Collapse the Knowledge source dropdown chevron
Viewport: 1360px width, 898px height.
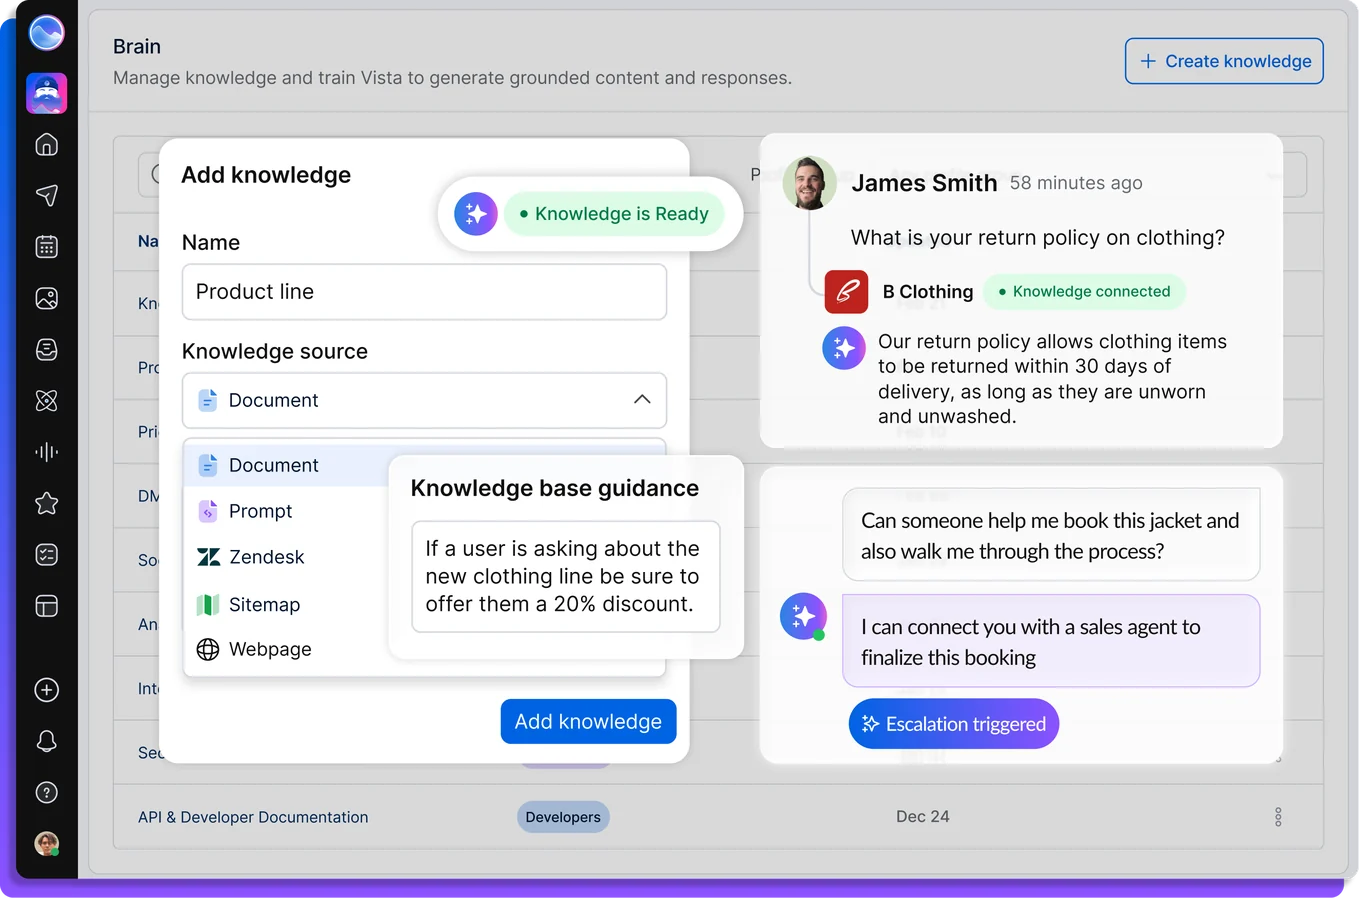click(x=642, y=400)
